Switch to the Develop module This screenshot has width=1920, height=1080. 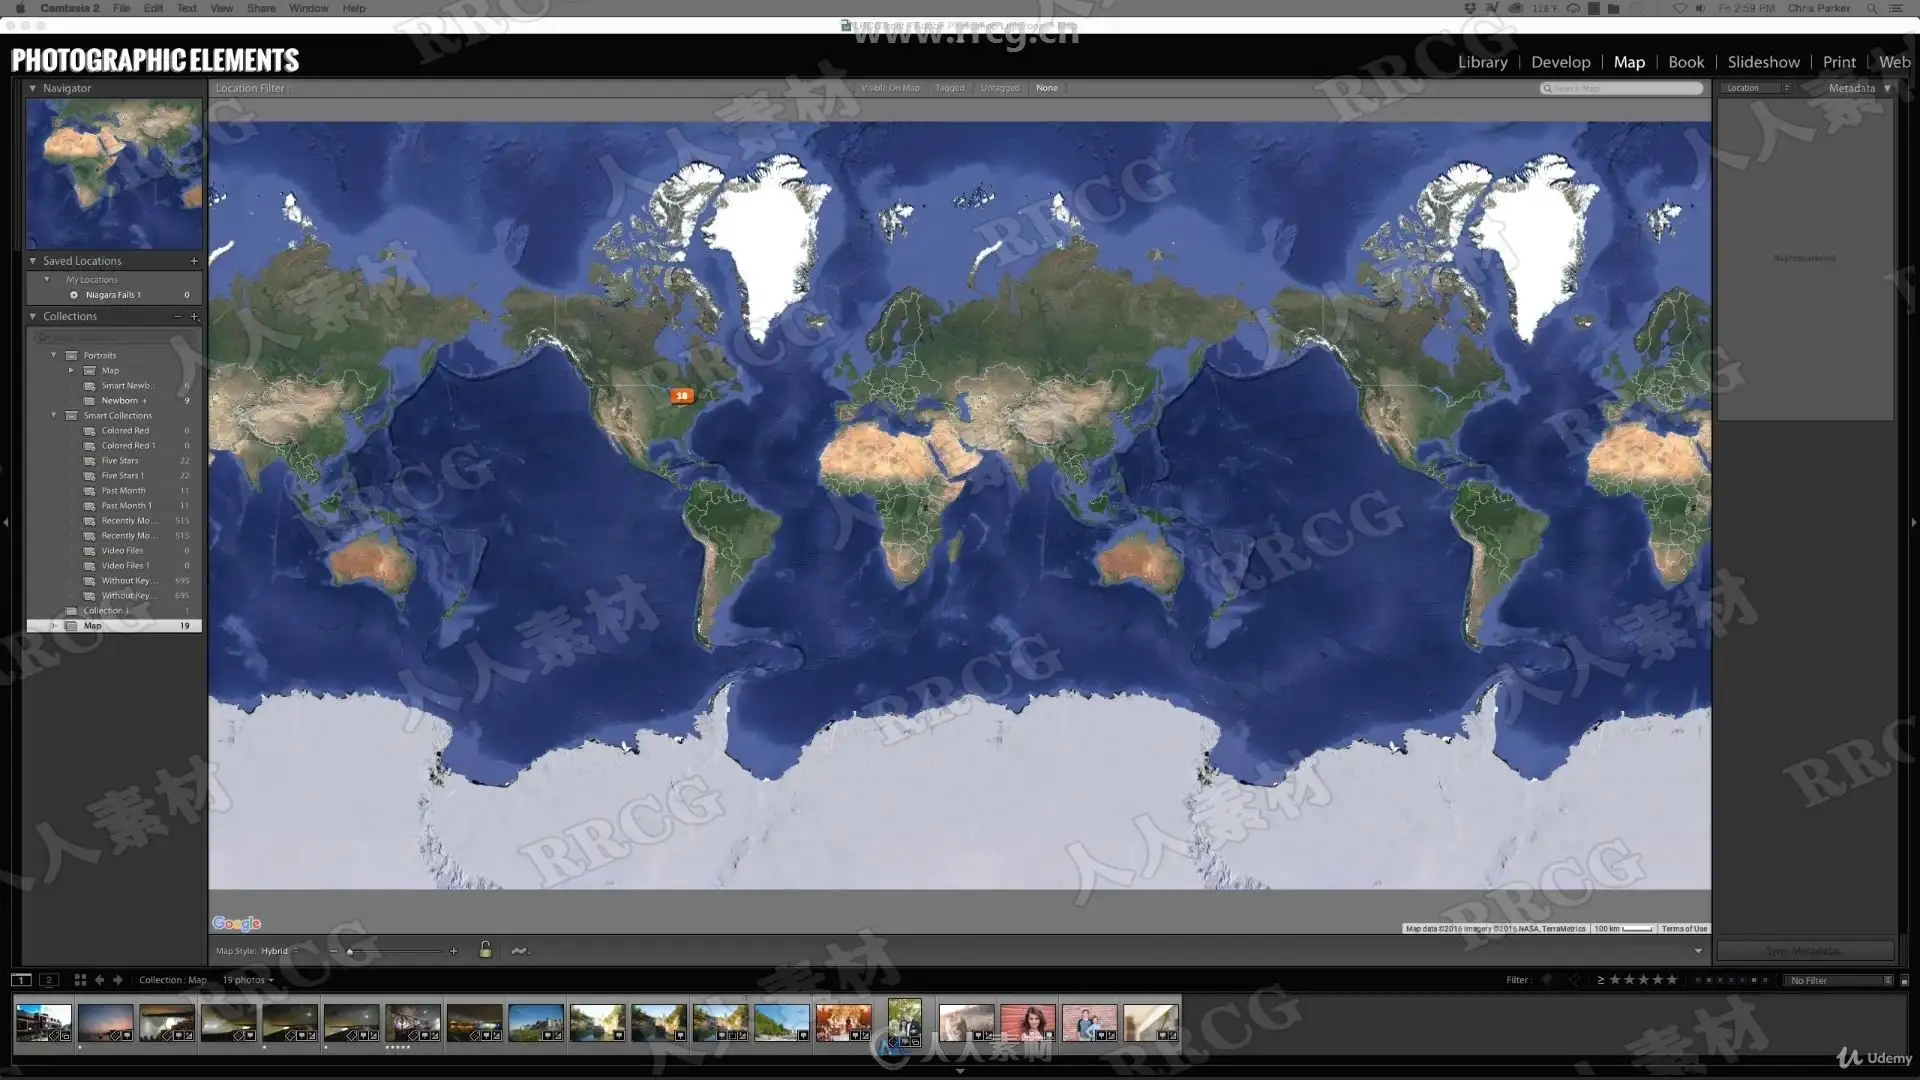1560,62
